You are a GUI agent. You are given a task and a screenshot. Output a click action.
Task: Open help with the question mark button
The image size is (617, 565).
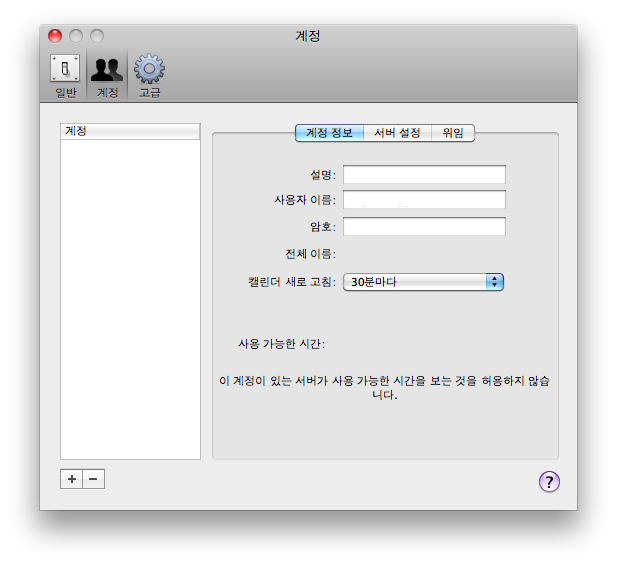point(549,482)
